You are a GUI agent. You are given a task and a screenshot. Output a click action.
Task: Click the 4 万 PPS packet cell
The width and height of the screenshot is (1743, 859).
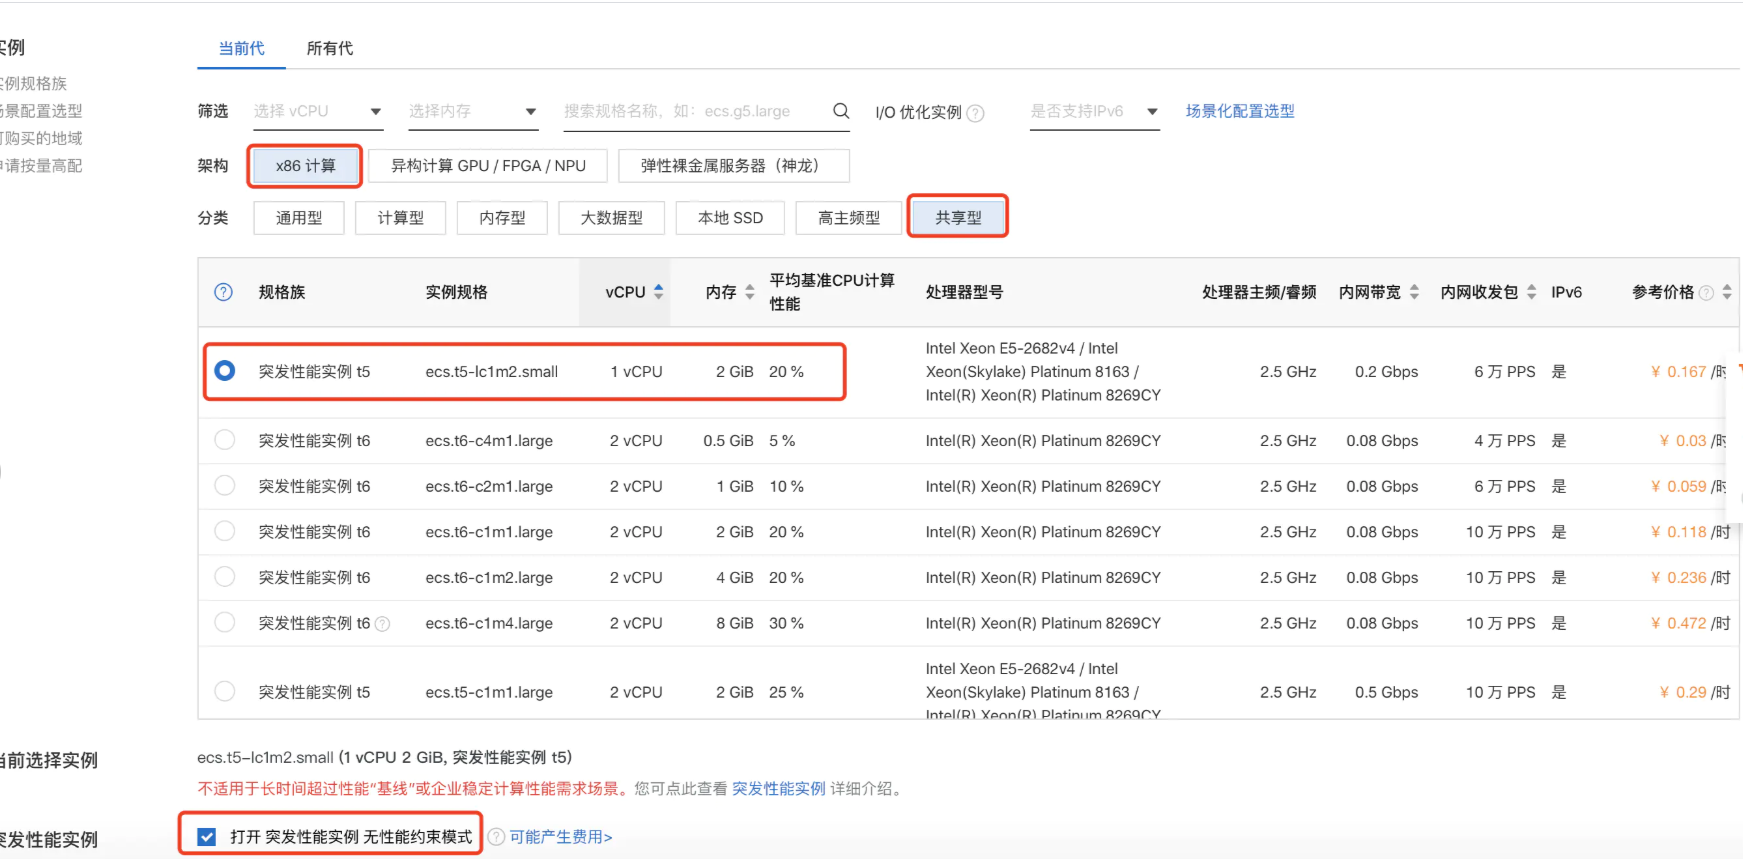[1504, 441]
